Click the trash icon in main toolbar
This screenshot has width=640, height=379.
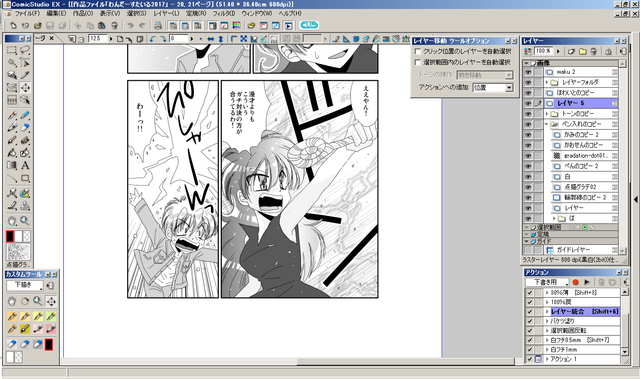(115, 26)
